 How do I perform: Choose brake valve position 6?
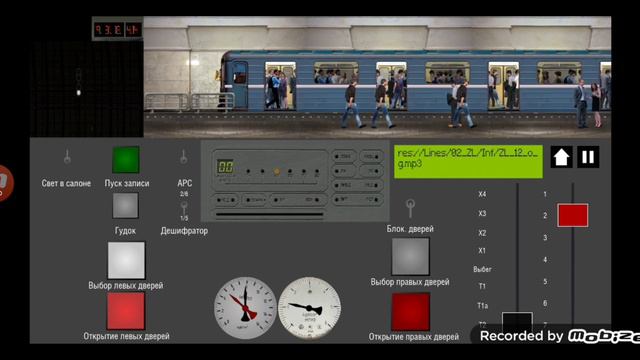tap(545, 303)
